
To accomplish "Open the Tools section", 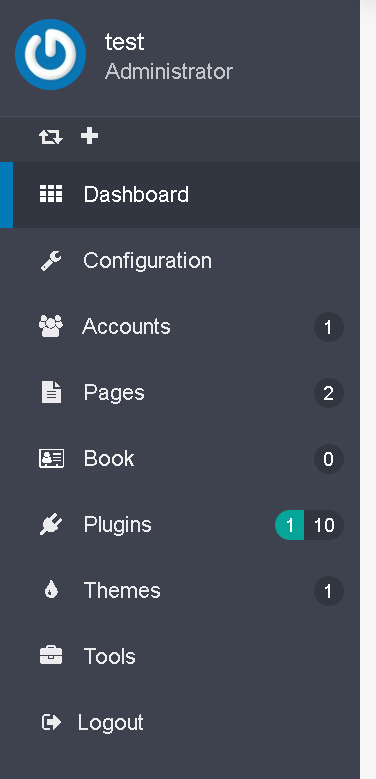I will coord(180,656).
